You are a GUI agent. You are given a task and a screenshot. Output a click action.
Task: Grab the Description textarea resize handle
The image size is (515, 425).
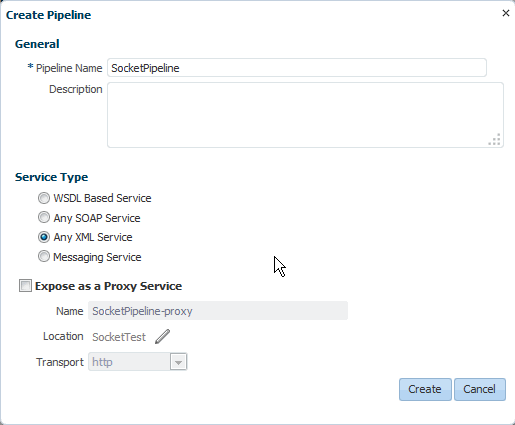[x=495, y=139]
